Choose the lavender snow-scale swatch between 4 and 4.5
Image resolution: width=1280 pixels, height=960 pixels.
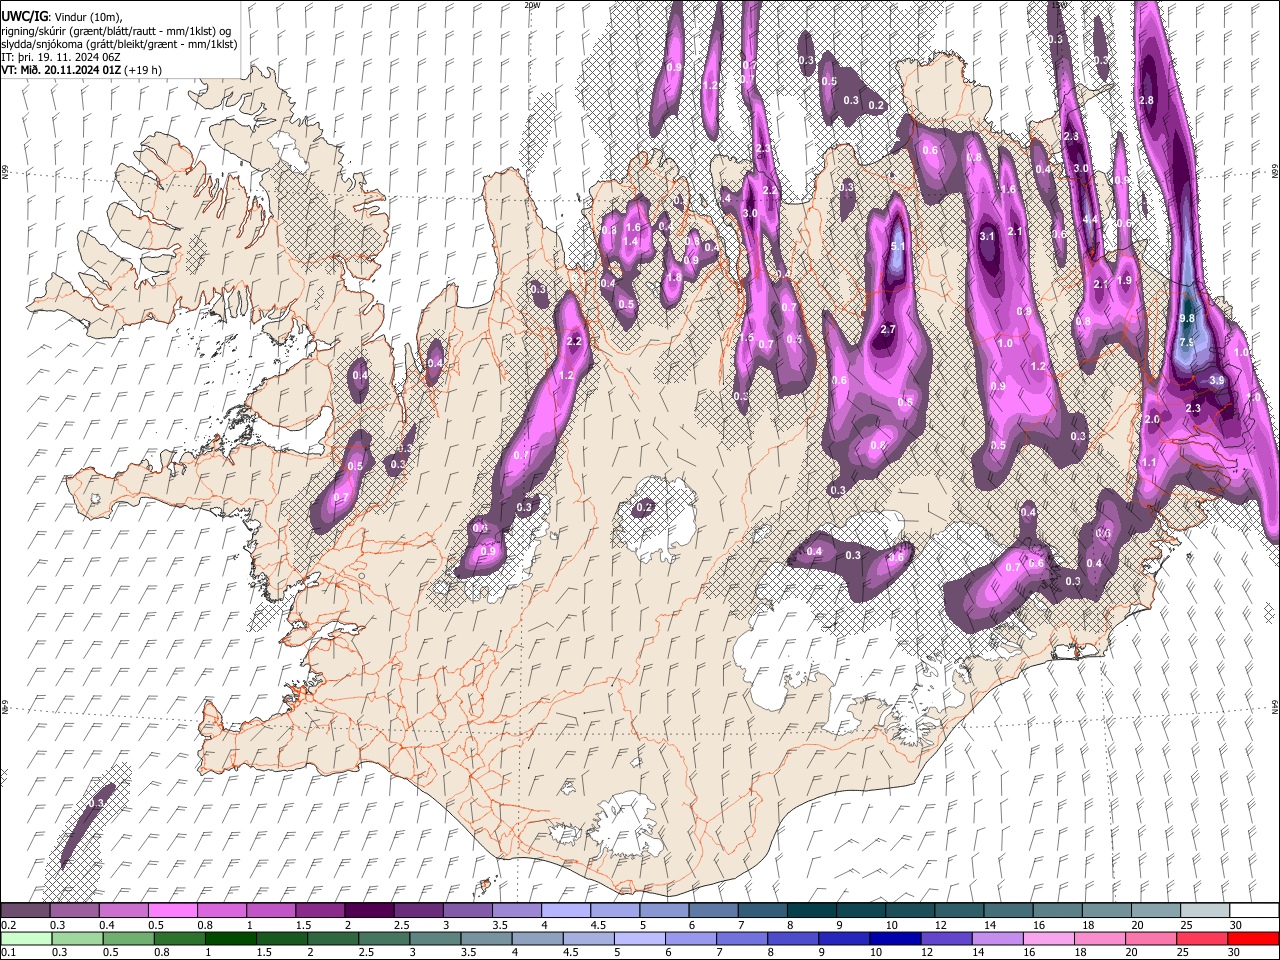[566, 910]
